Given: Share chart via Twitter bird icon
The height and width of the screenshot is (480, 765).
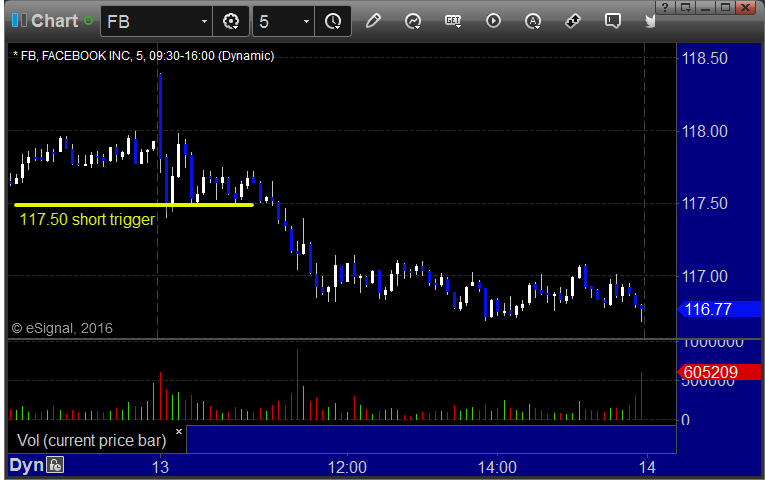Looking at the screenshot, I should [650, 21].
